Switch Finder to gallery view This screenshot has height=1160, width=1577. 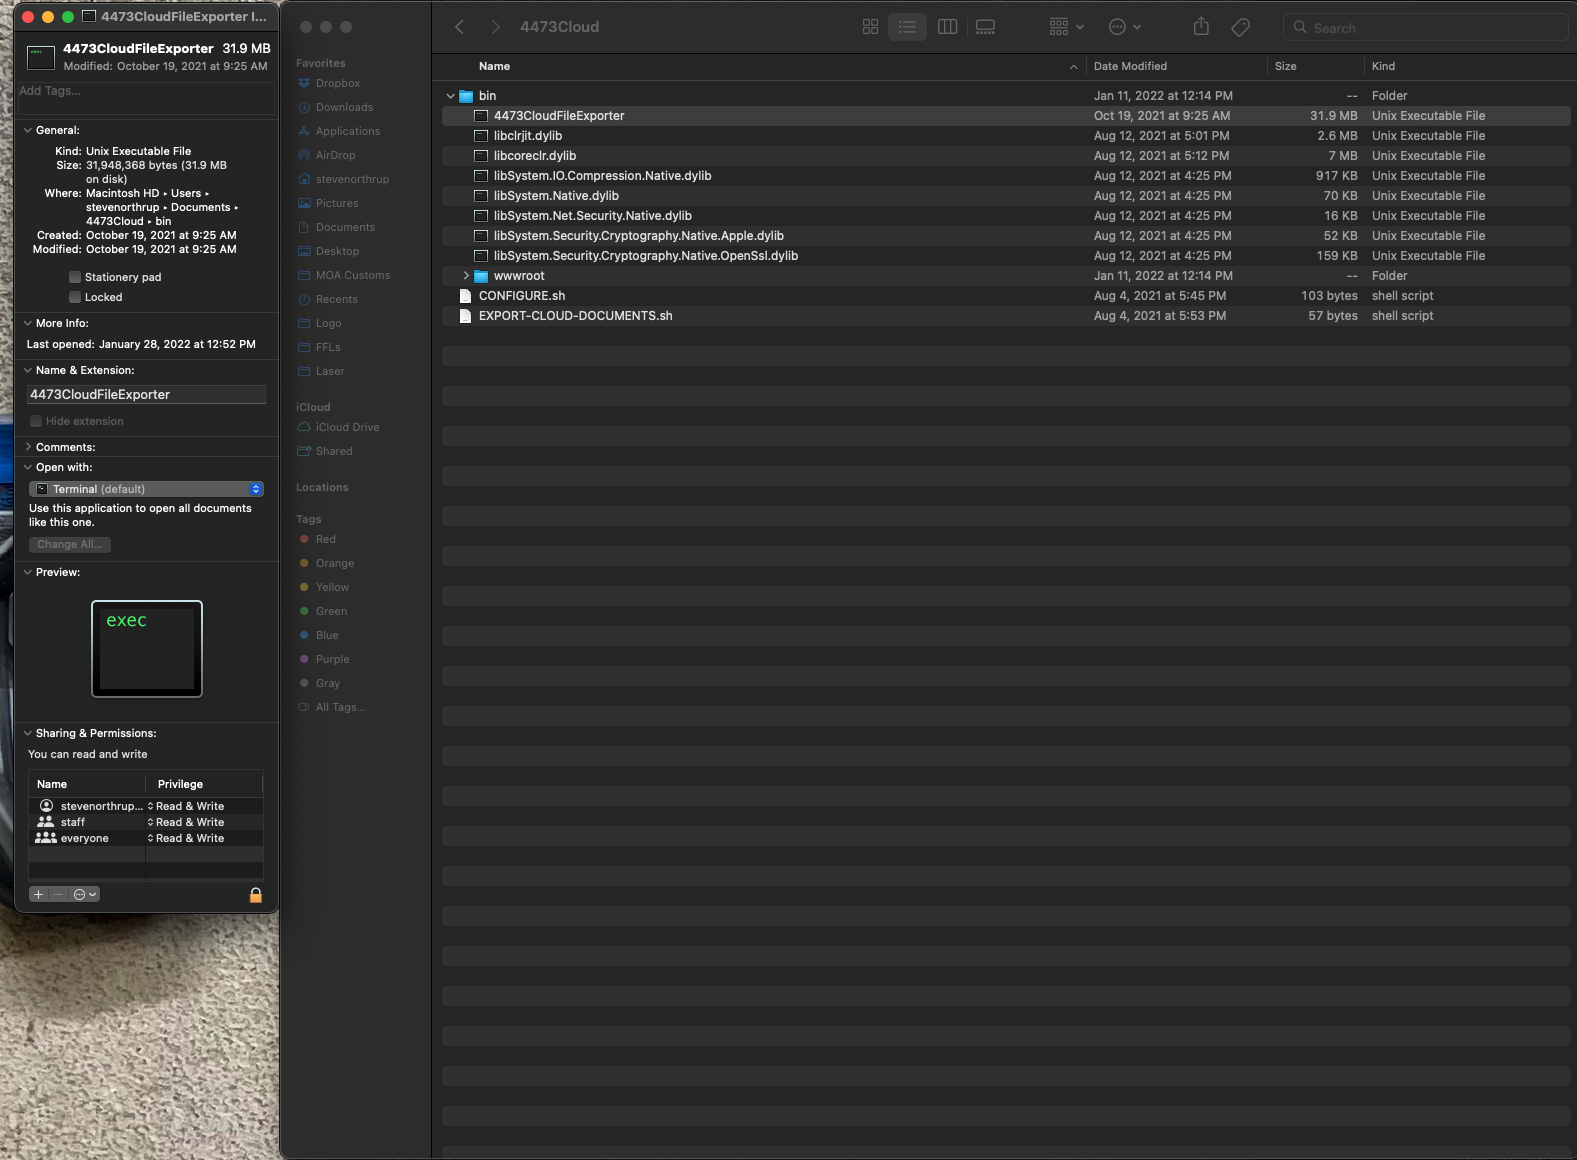(x=985, y=27)
